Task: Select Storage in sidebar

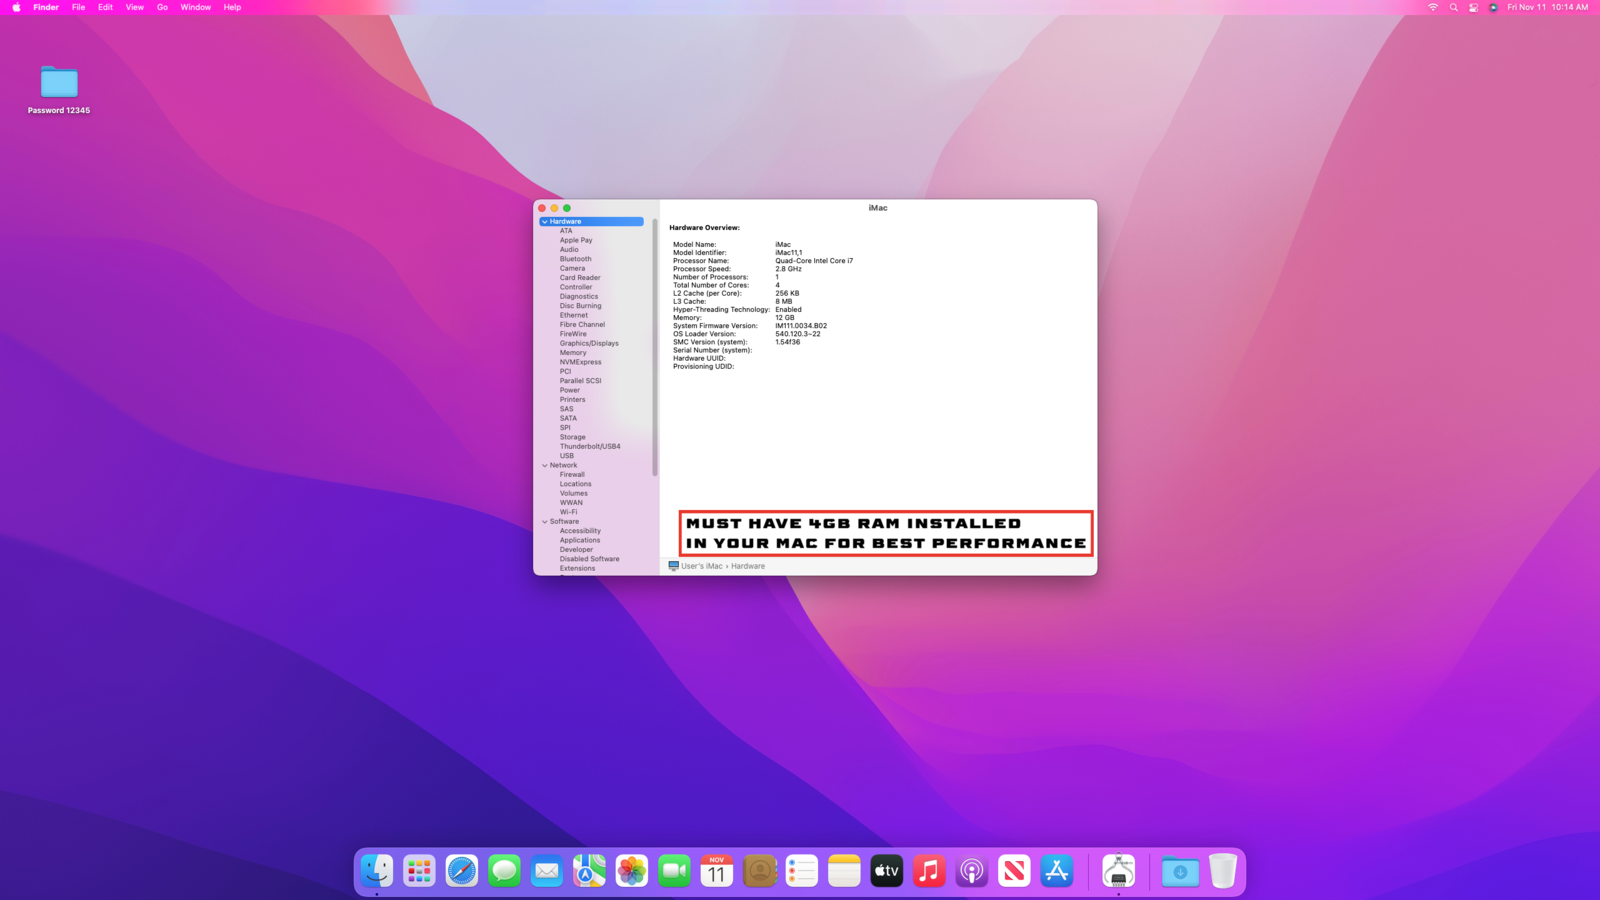Action: (x=573, y=437)
